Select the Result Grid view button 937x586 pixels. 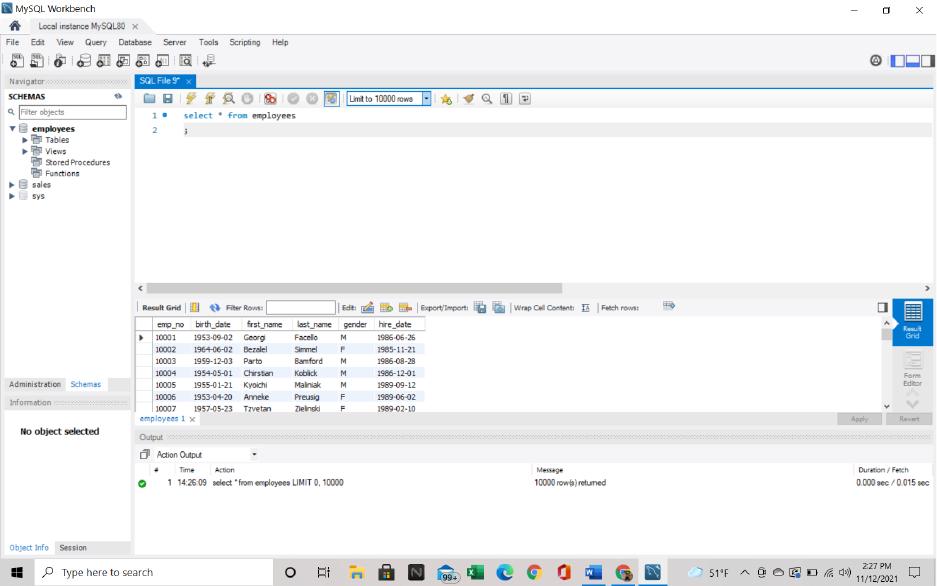point(912,322)
